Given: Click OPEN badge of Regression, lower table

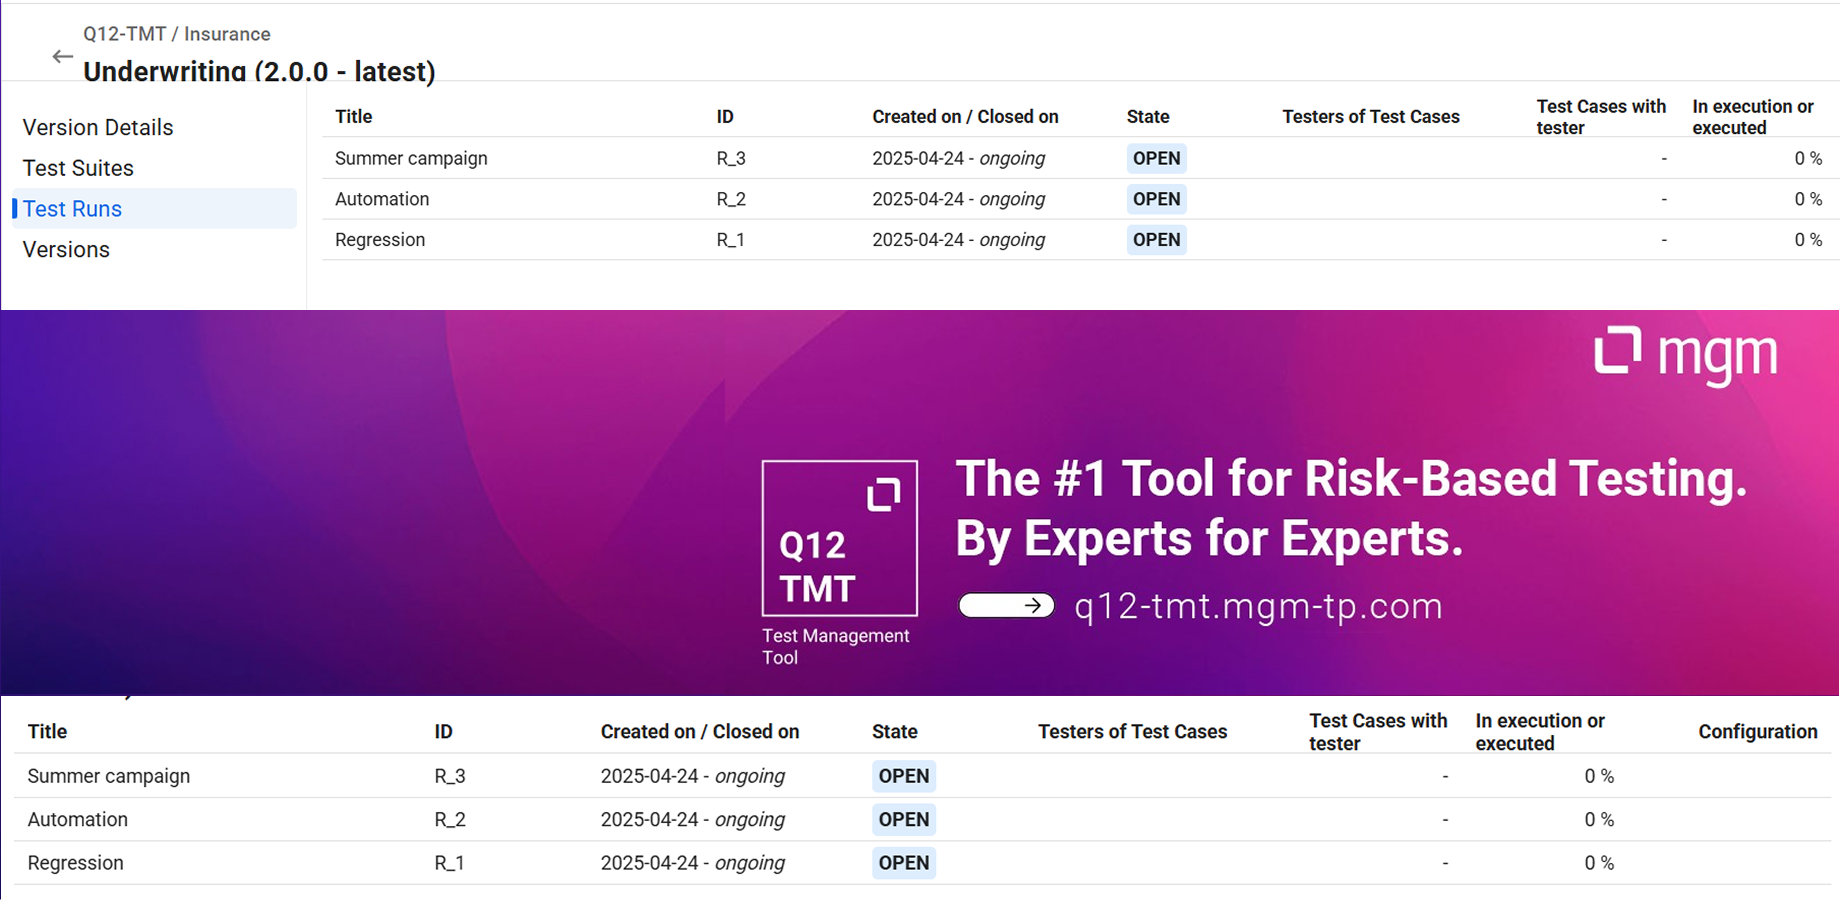Looking at the screenshot, I should [904, 863].
